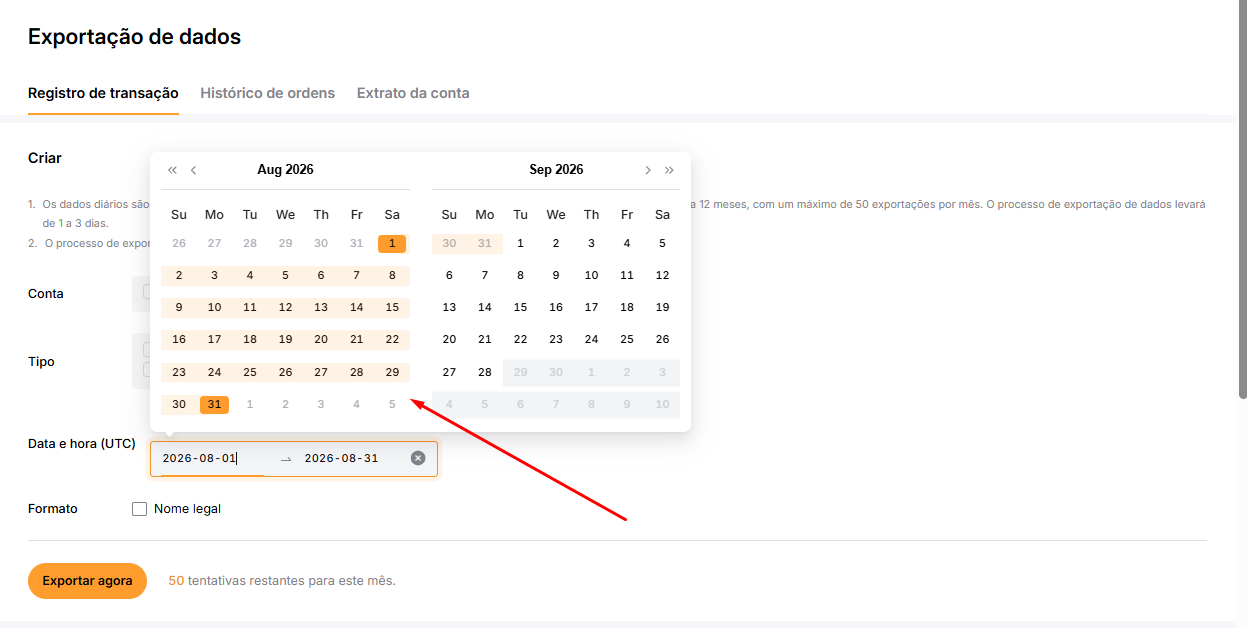Choose August 24 in the calendar

click(214, 372)
